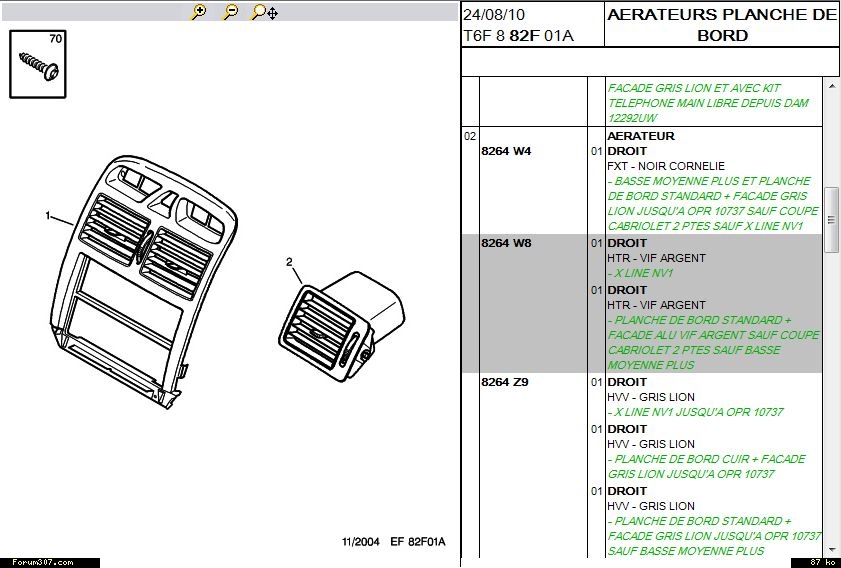Screen dimensions: 841x568
Task: Select the zoom and pan tool icon
Action: coord(264,12)
